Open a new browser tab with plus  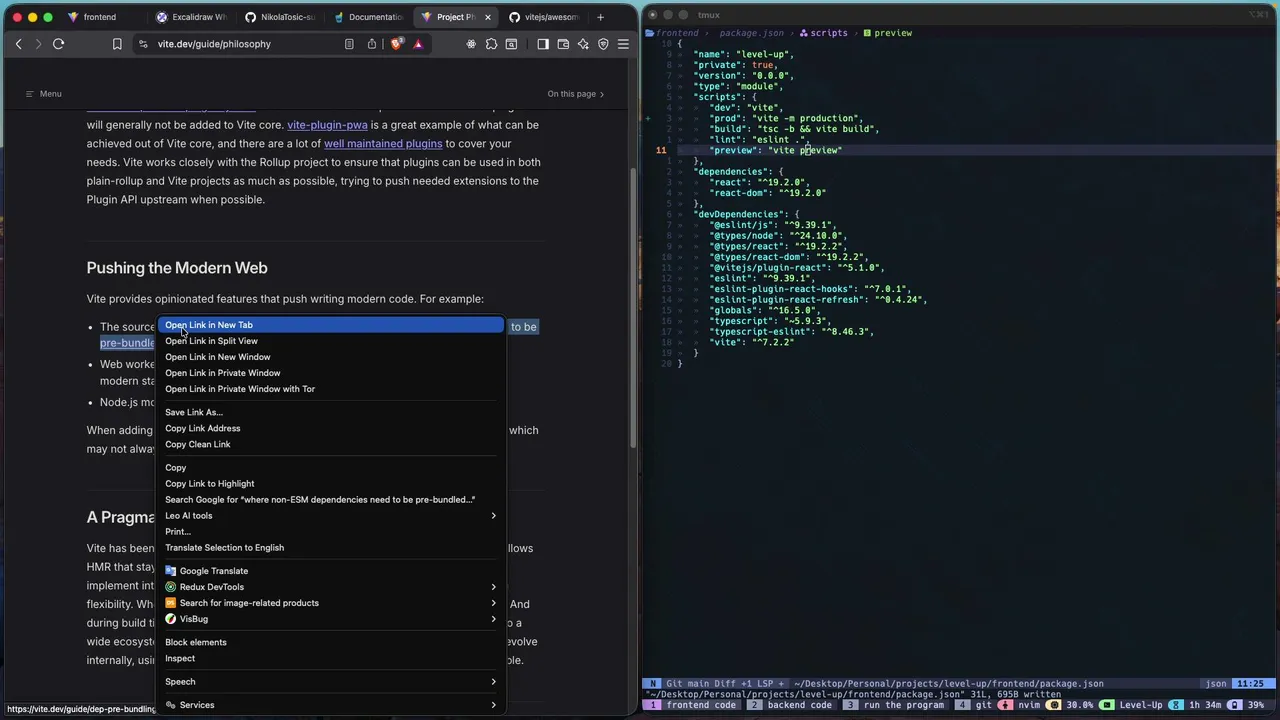pos(600,17)
